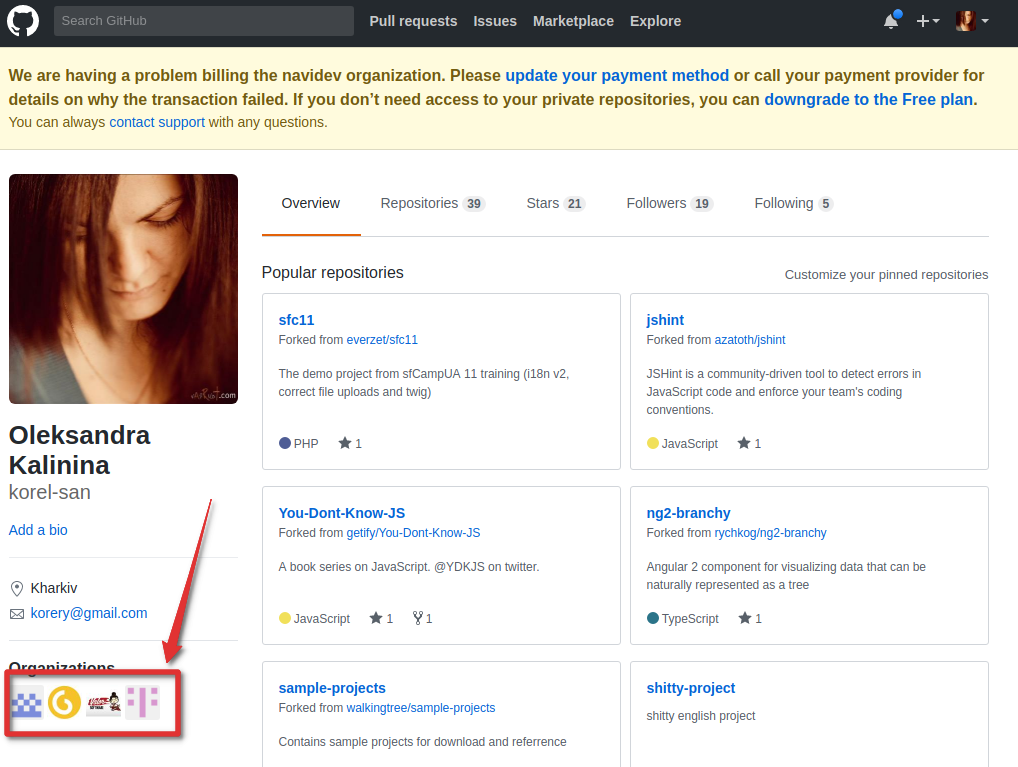Open Pull requests from the navigation bar

(413, 21)
